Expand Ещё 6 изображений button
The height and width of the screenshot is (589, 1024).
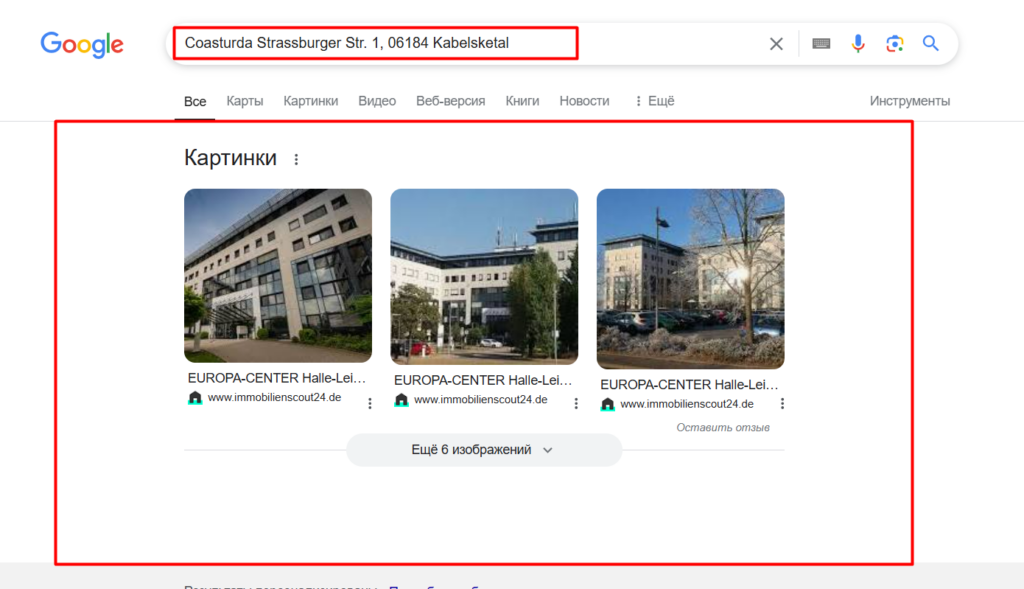click(484, 450)
